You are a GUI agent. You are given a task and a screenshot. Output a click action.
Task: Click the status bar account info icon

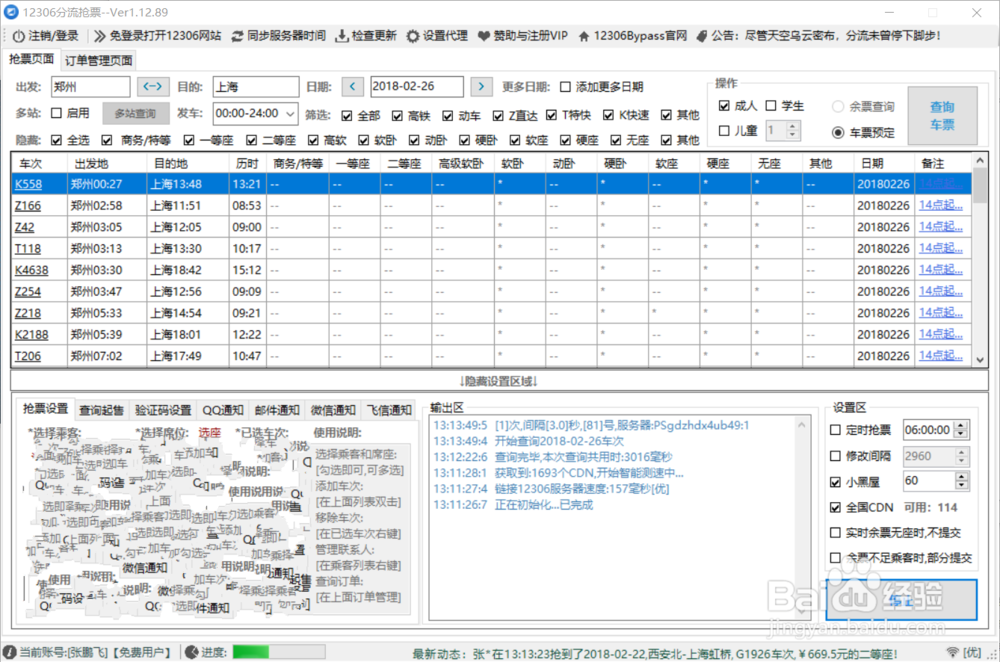pos(10,652)
